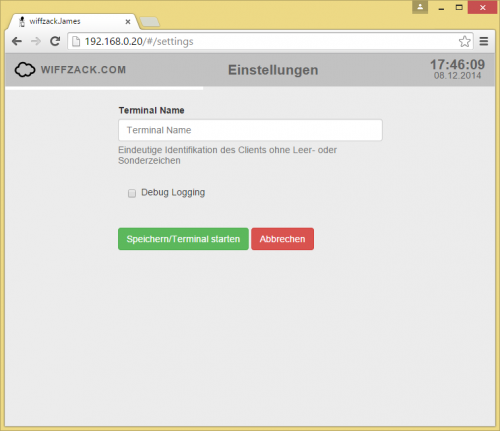500x431 pixels.
Task: Click the browser forward arrow
Action: pos(36,41)
